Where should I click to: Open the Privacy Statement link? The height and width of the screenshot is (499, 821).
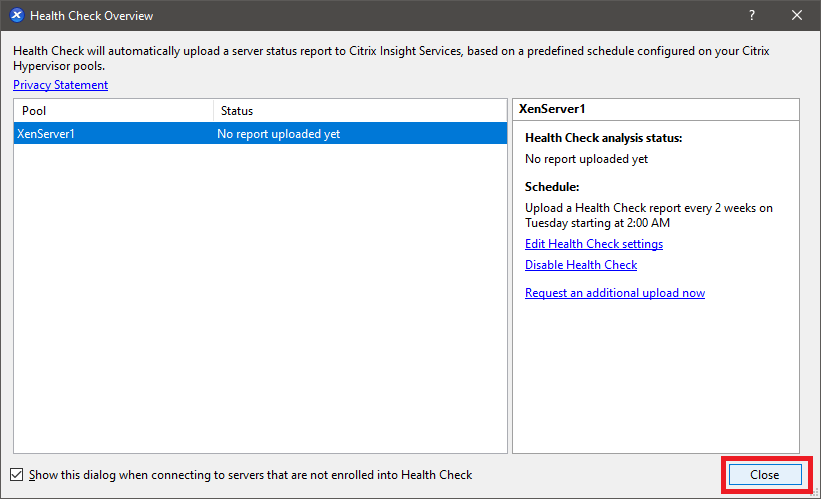(x=60, y=85)
